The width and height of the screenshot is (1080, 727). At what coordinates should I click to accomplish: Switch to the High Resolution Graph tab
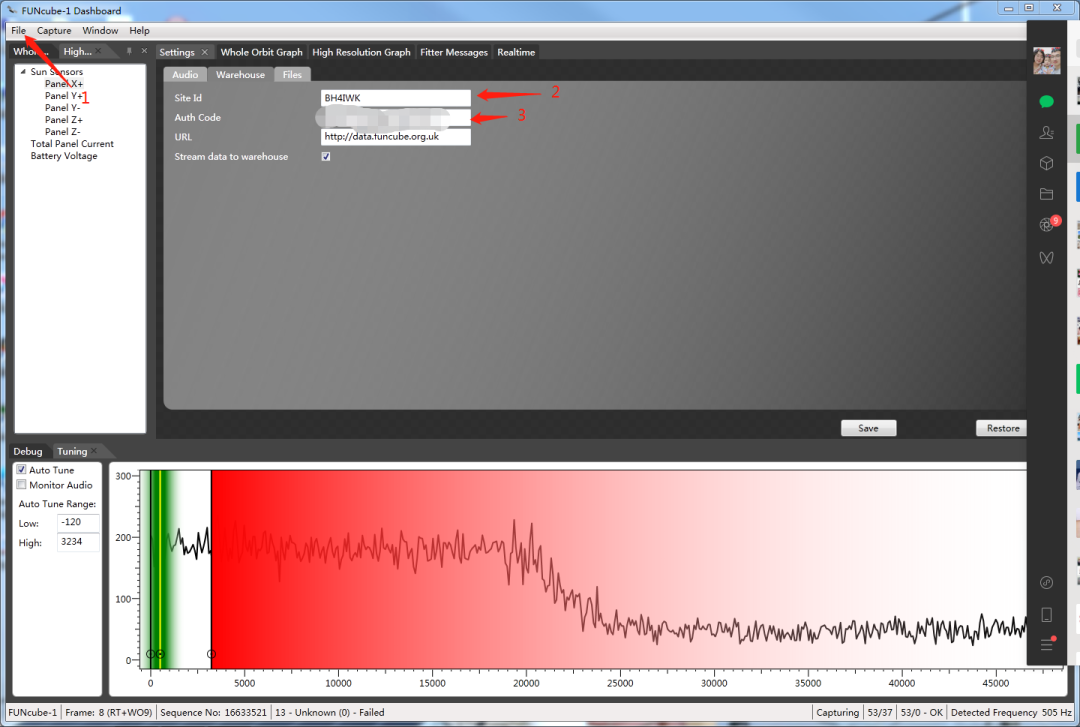[361, 52]
